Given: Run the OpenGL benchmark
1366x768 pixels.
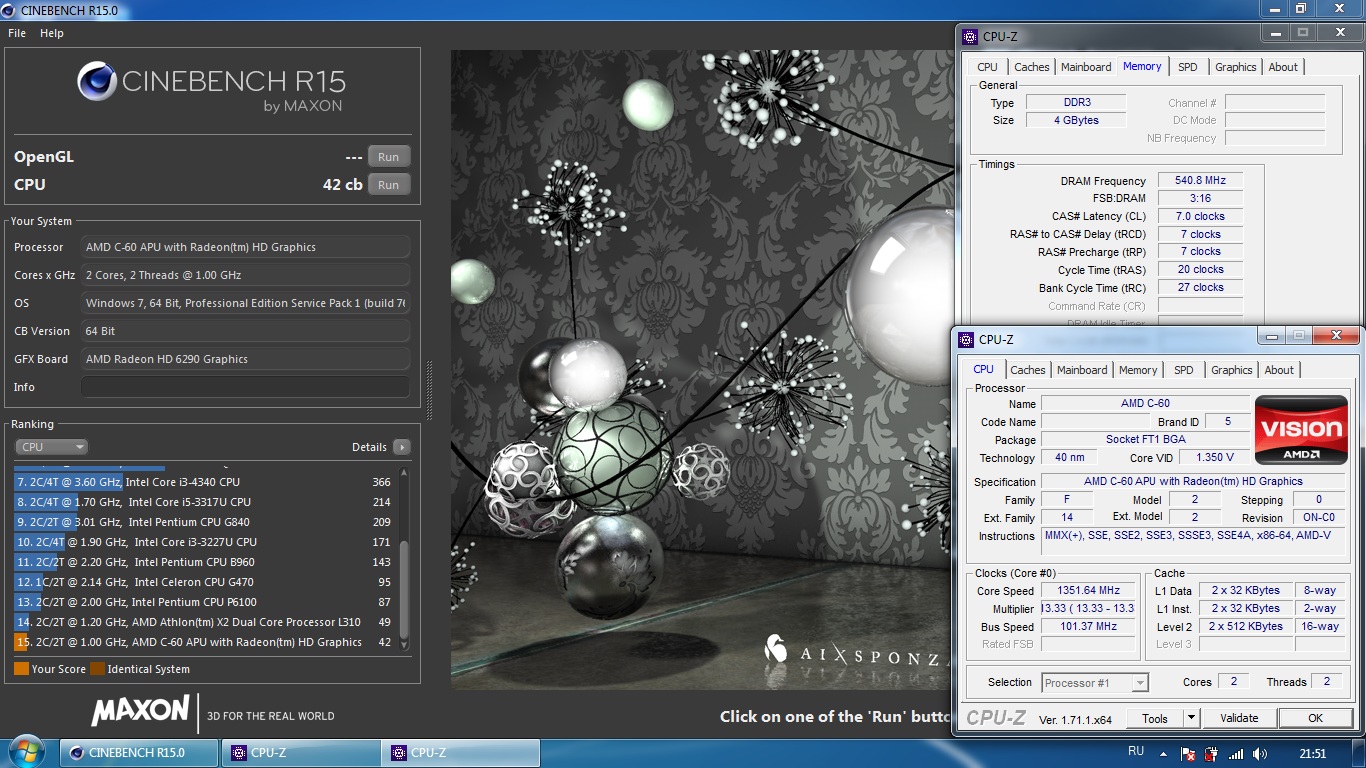Looking at the screenshot, I should 388,157.
